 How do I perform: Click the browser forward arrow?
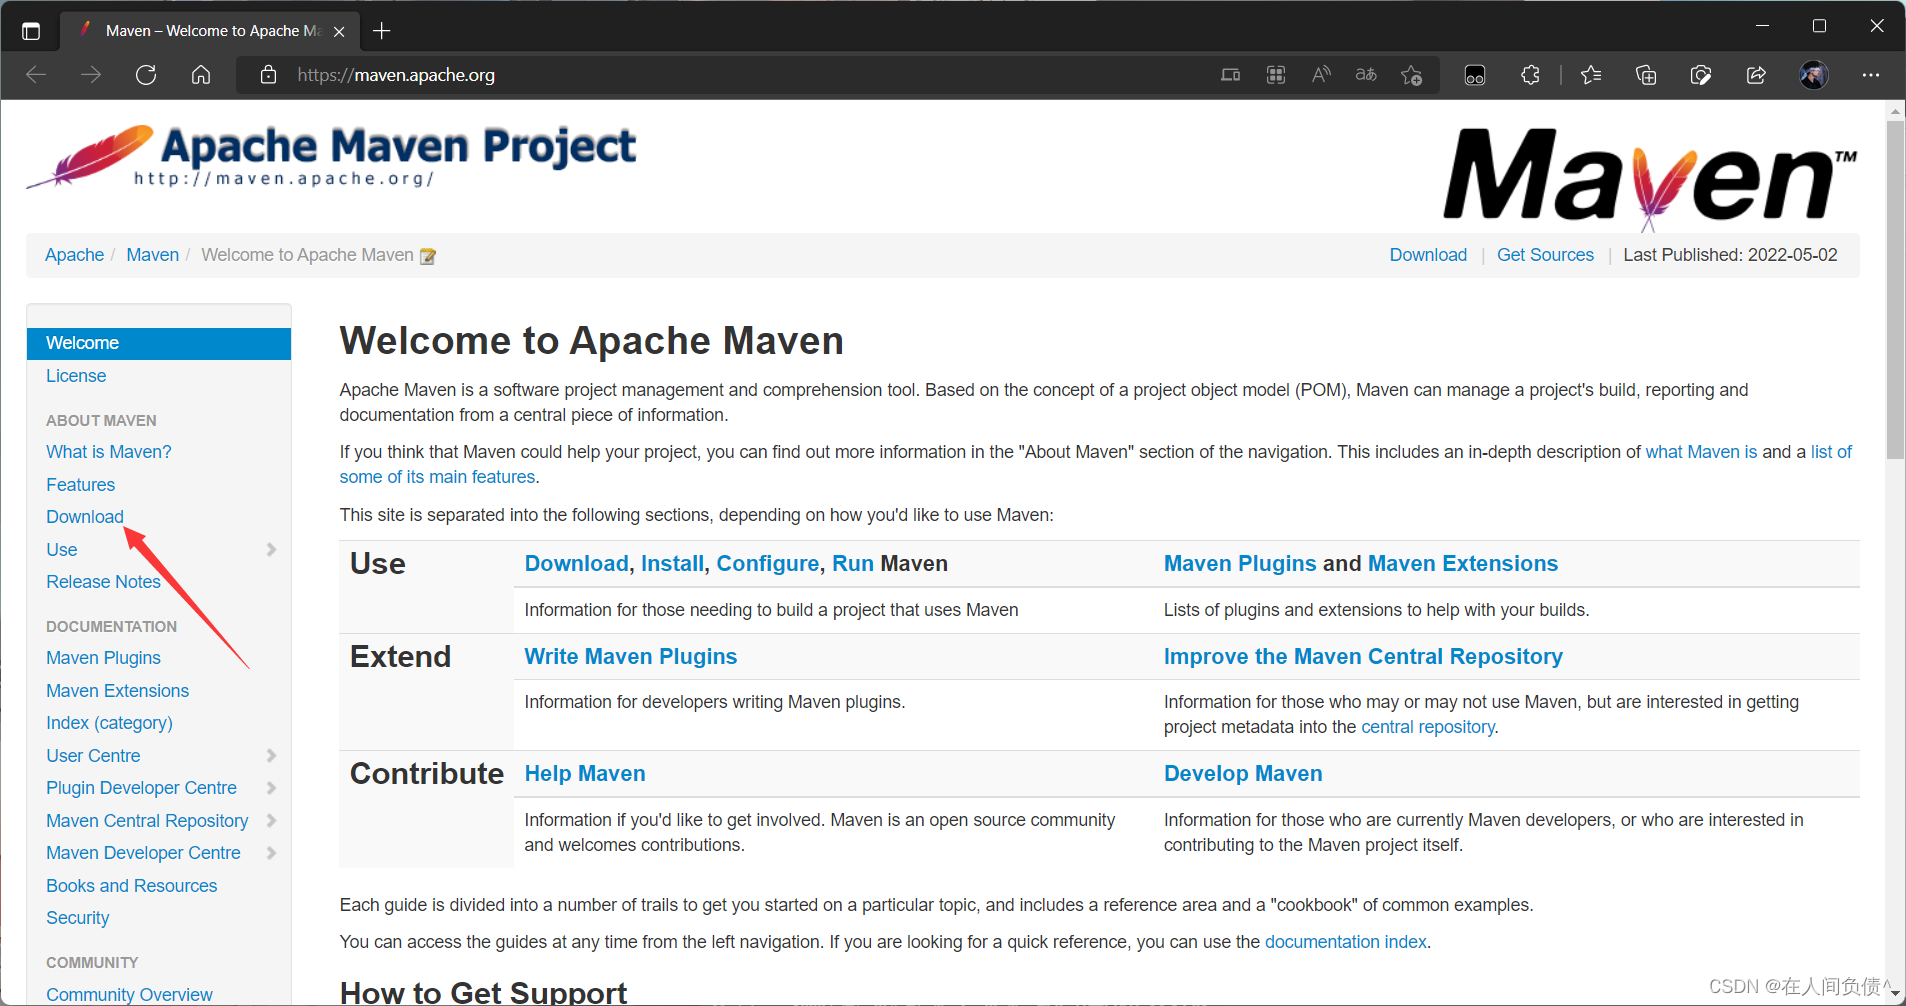pyautogui.click(x=91, y=75)
